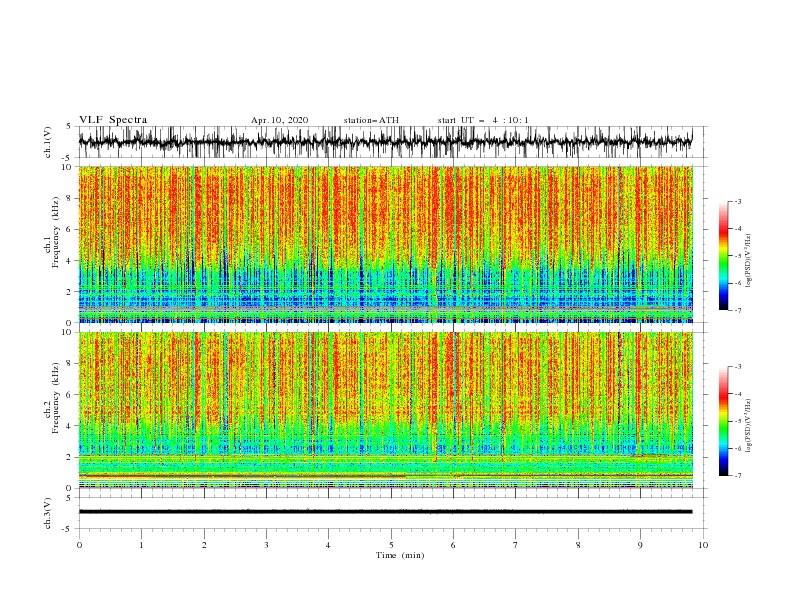
Task: Click the "4" kHz tick of ch.1 spectrogram
Action: pyautogui.click(x=70, y=261)
